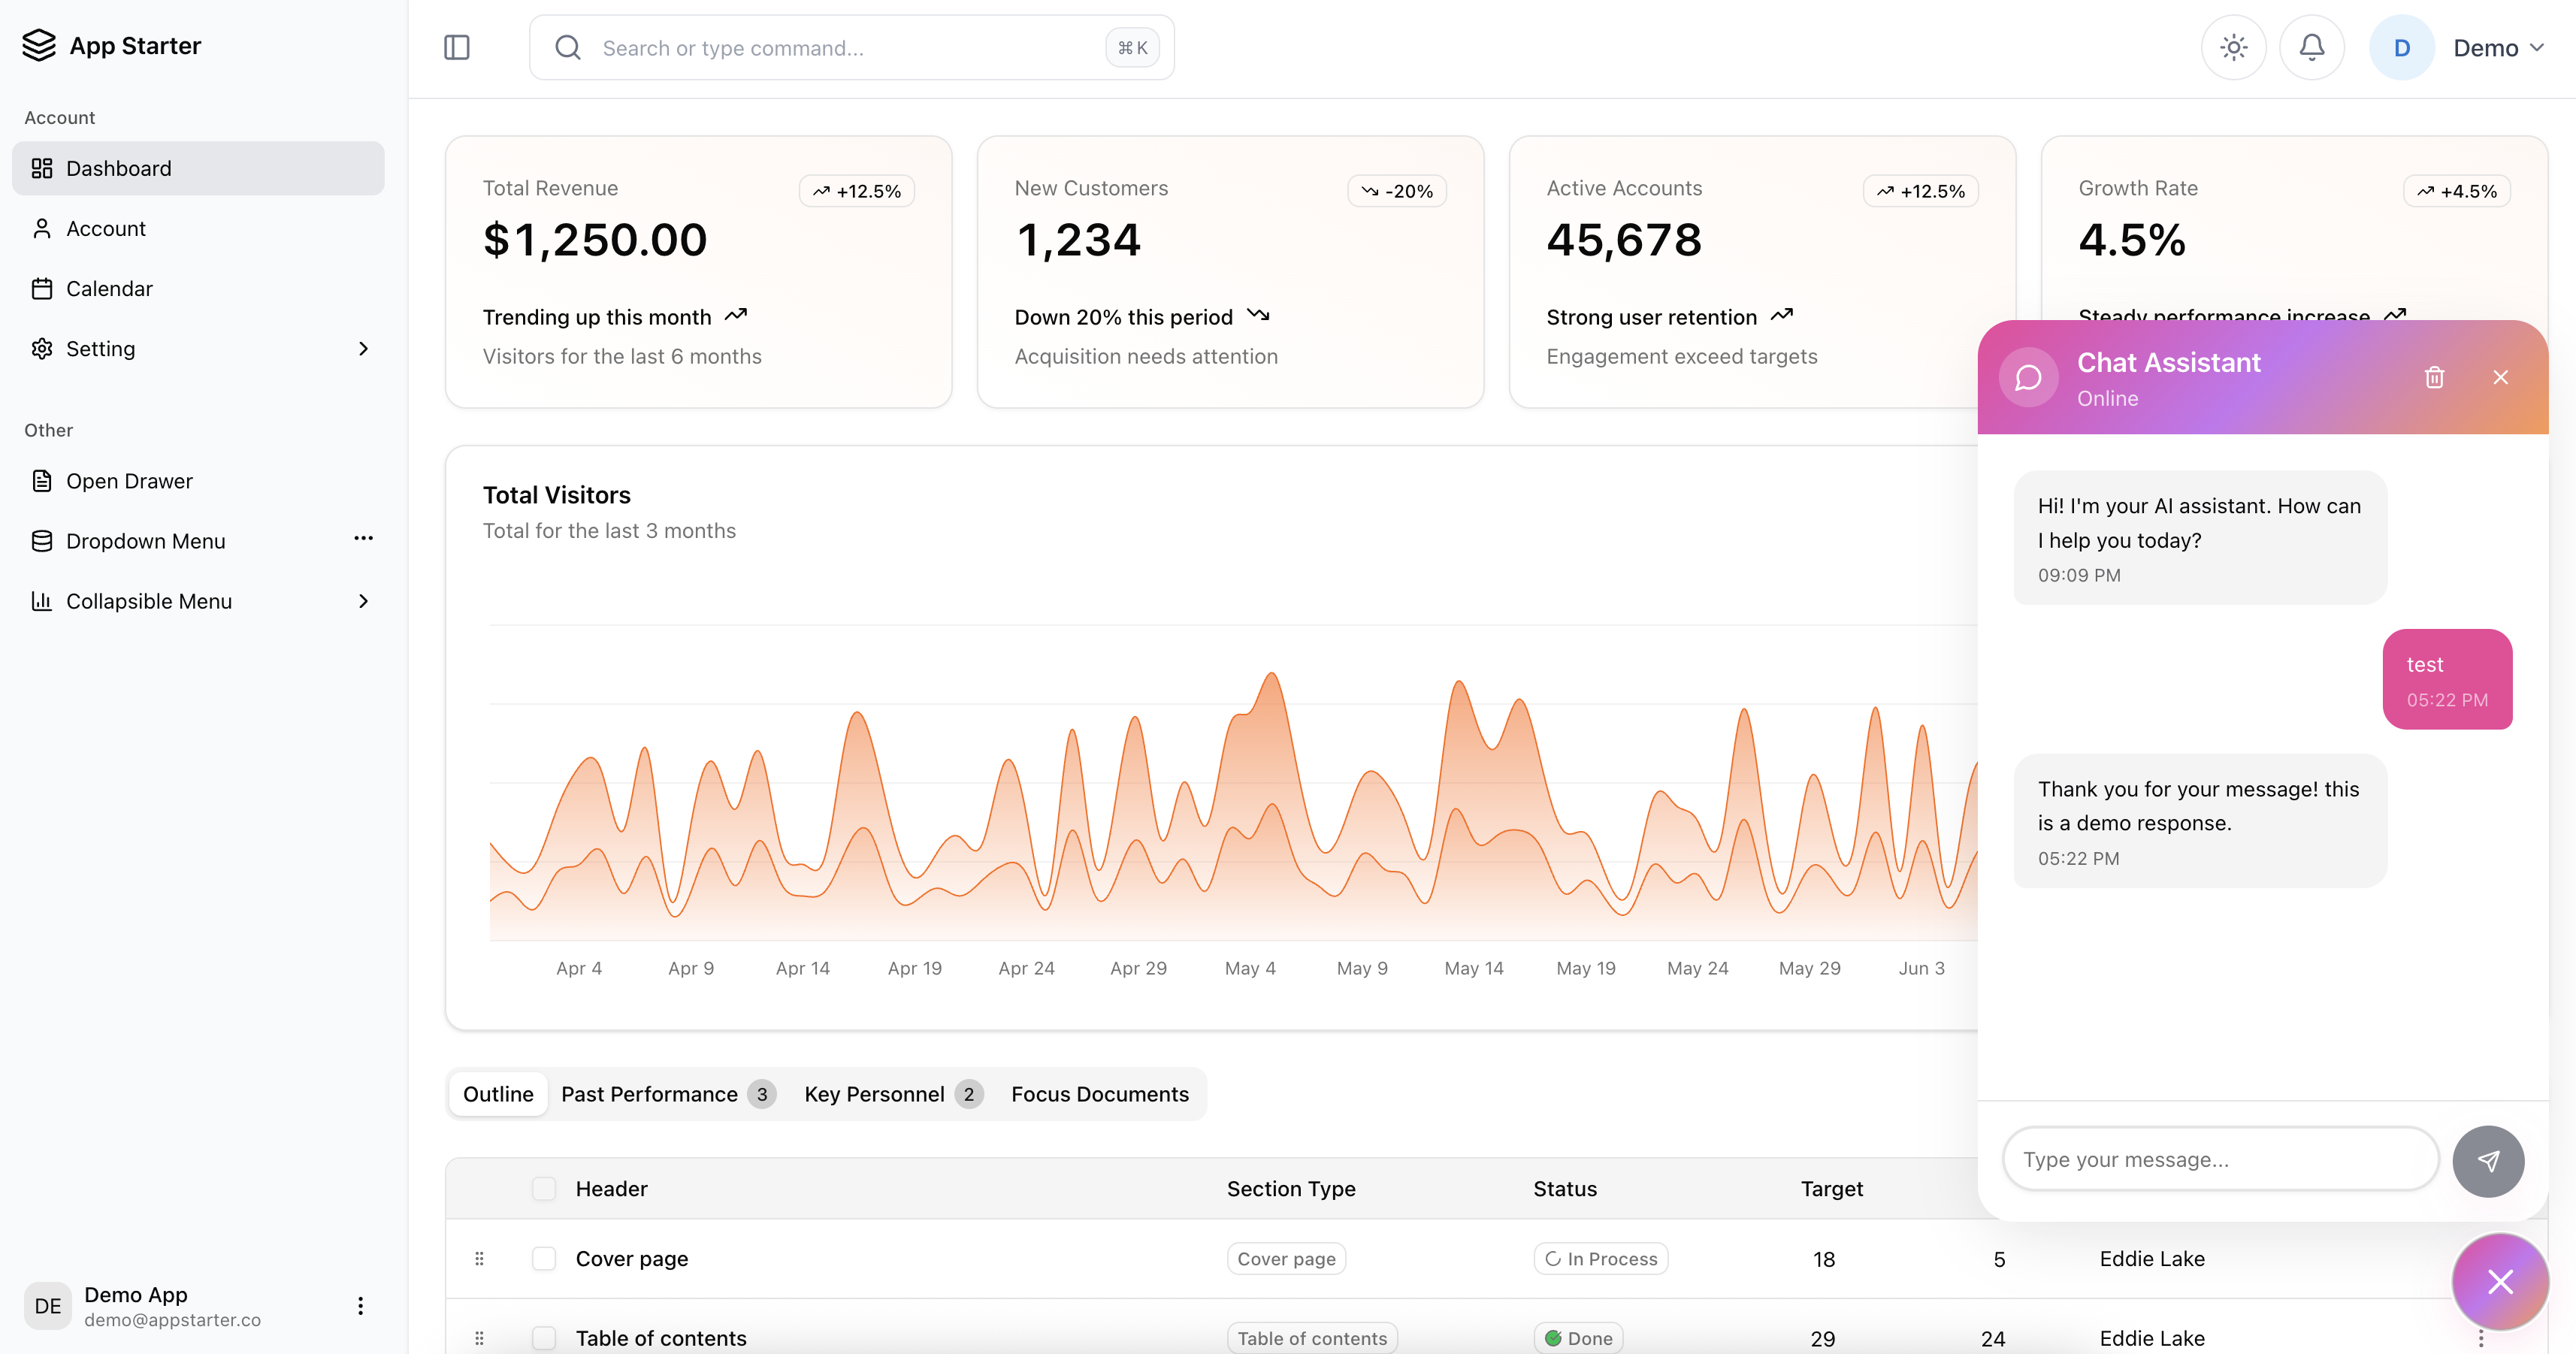
Task: Check the header select-all checkbox
Action: pyautogui.click(x=544, y=1188)
